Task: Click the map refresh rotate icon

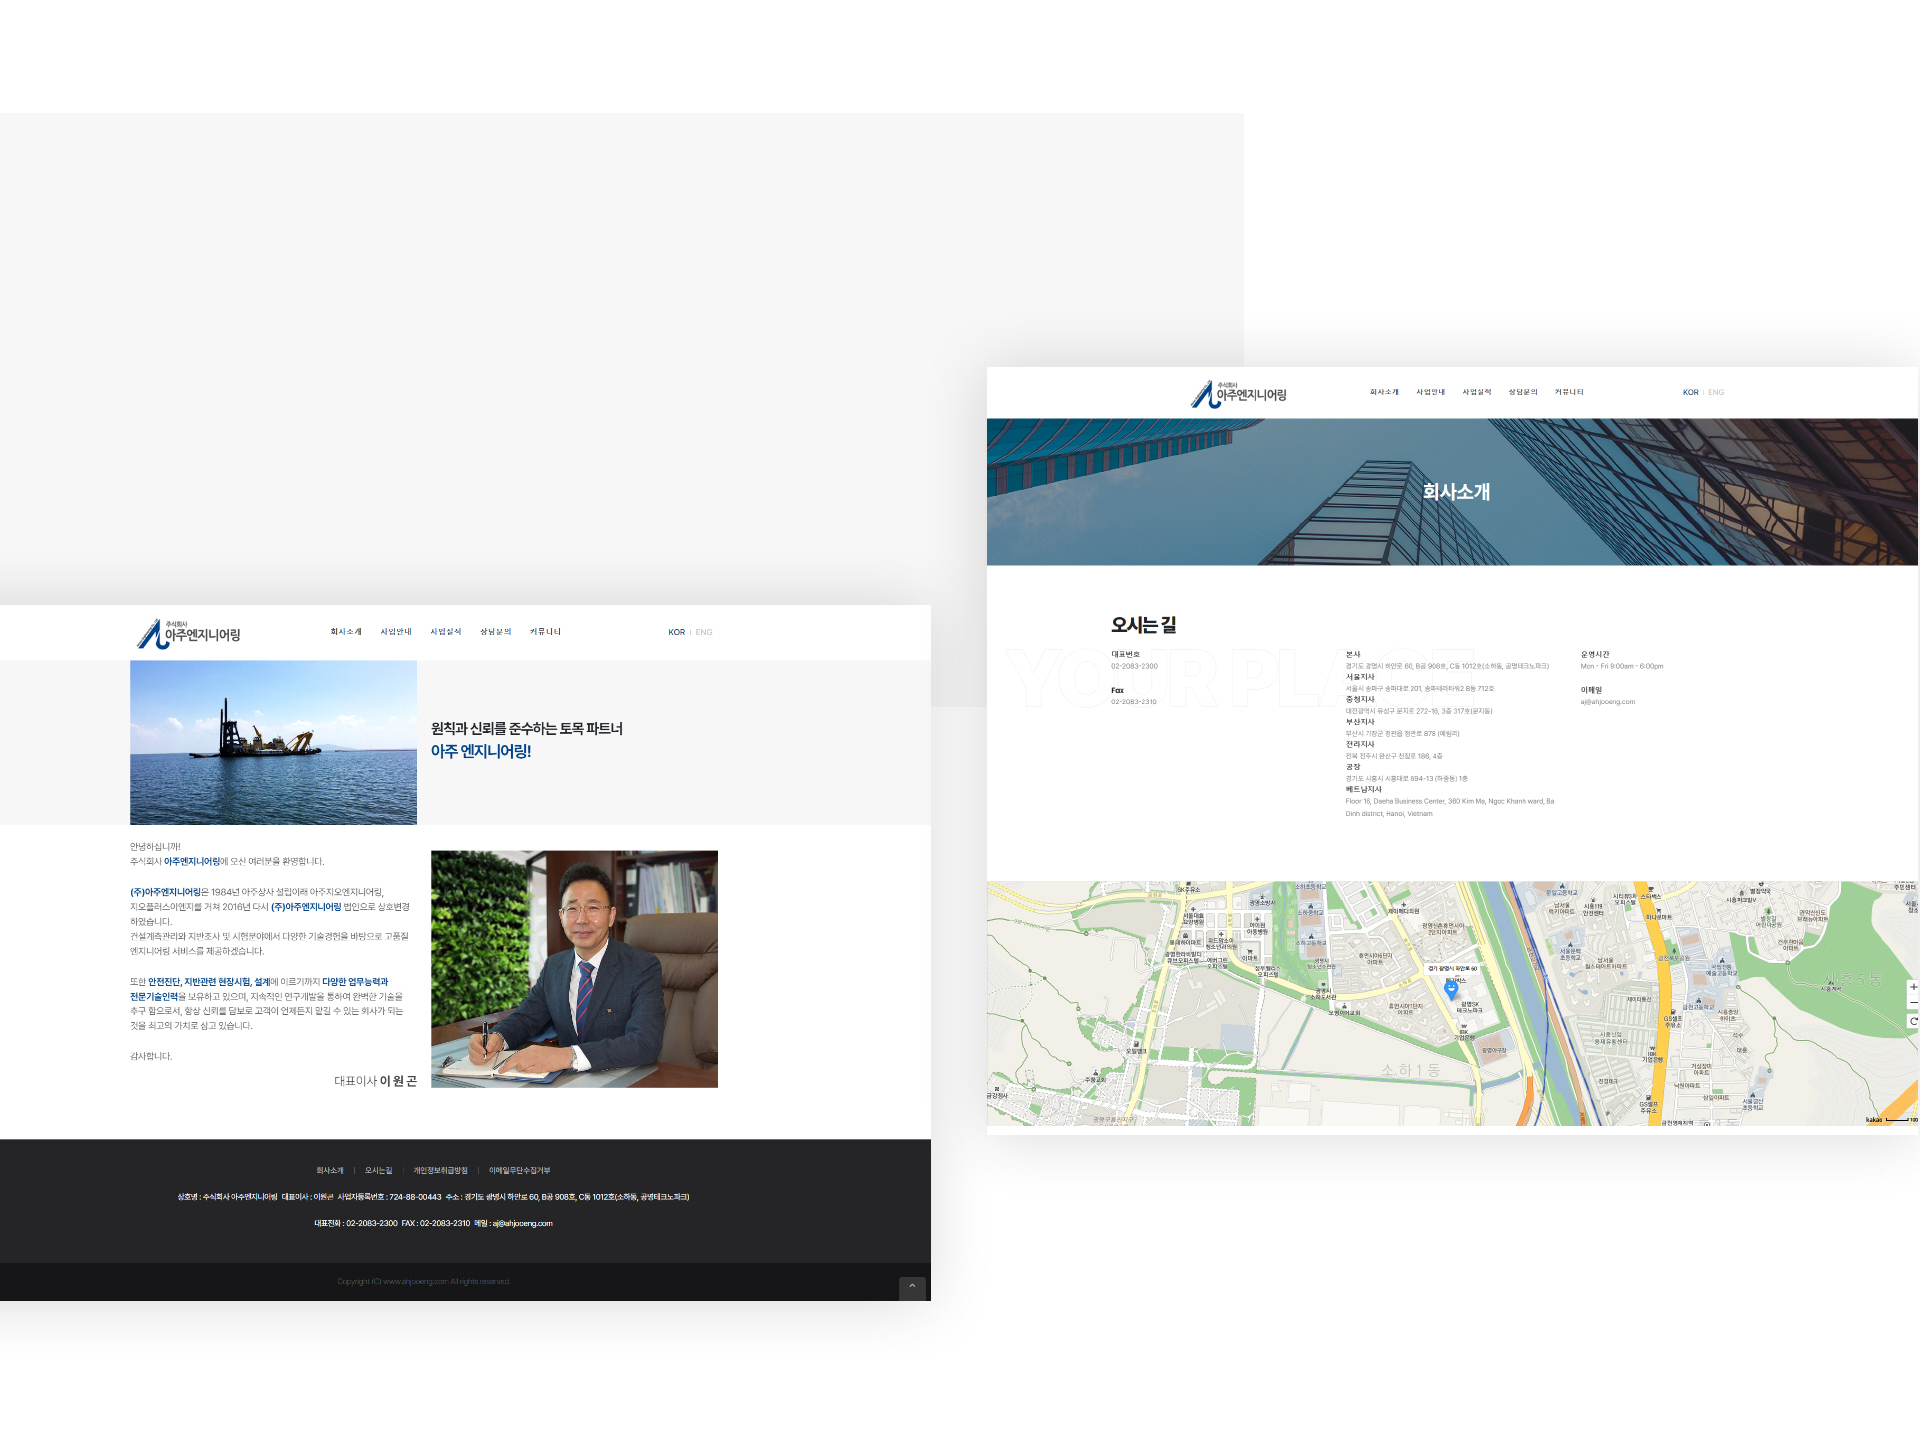Action: [1913, 1021]
